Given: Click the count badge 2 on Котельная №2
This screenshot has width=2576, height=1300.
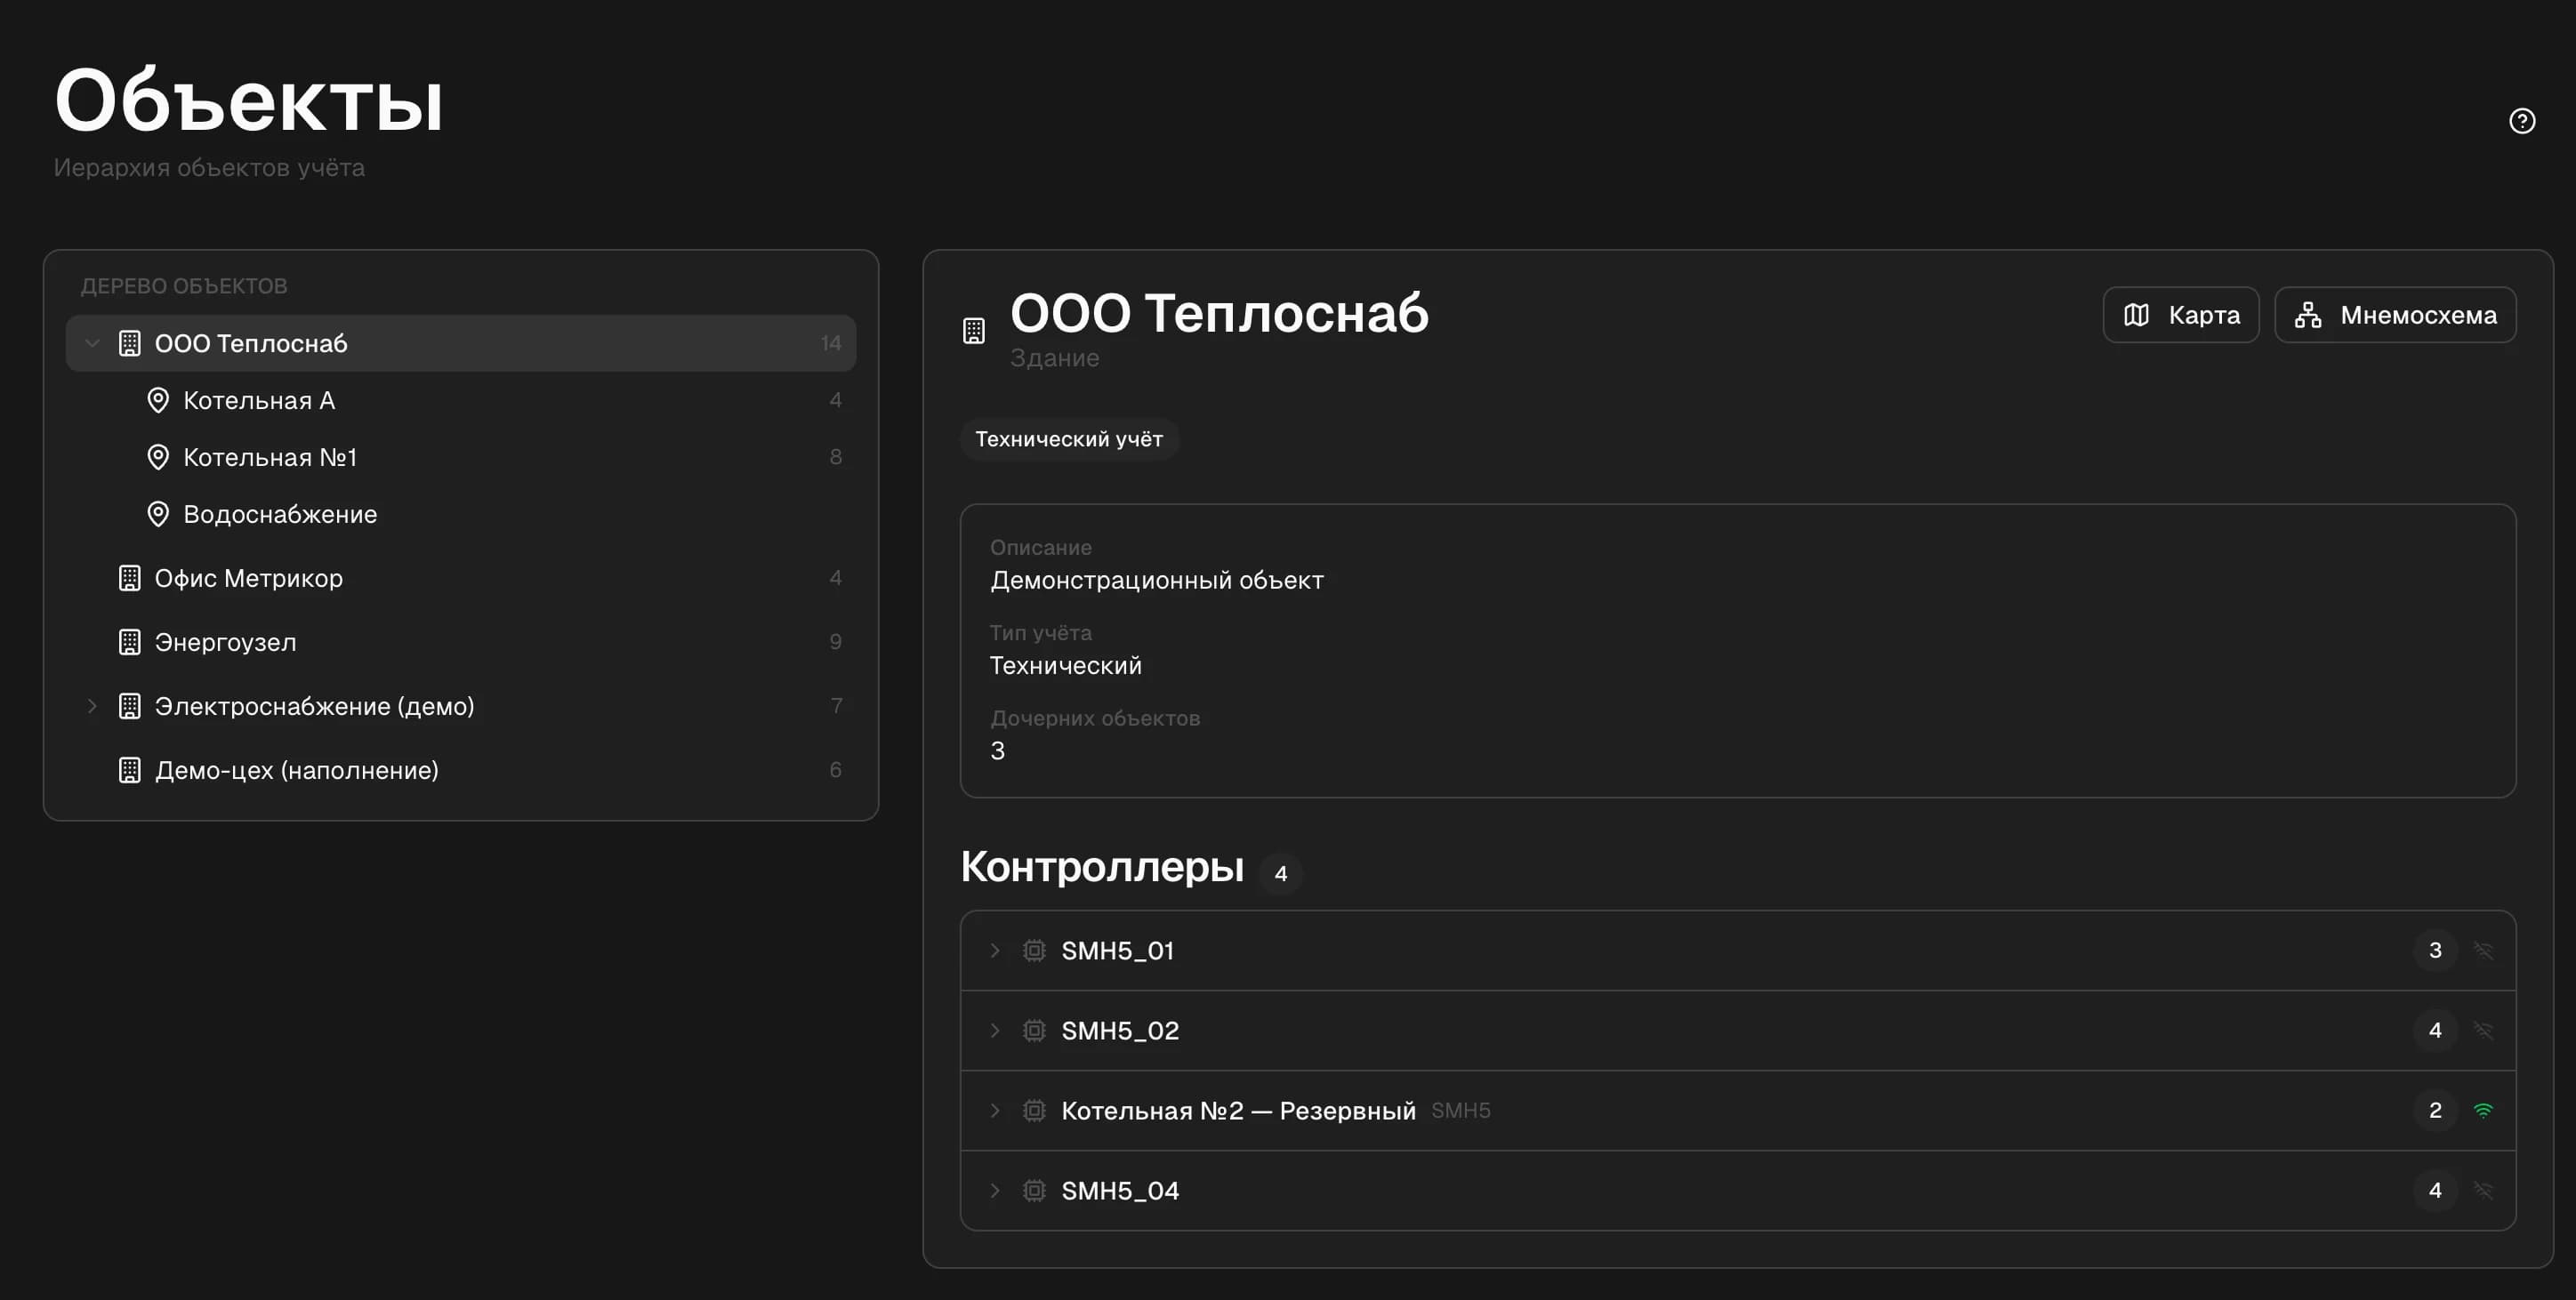Looking at the screenshot, I should pos(2435,1110).
